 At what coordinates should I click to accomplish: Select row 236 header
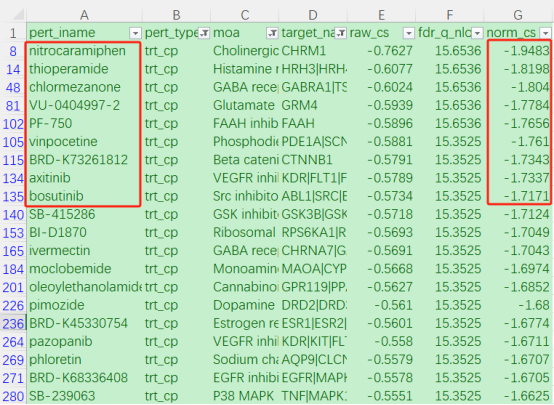point(13,324)
